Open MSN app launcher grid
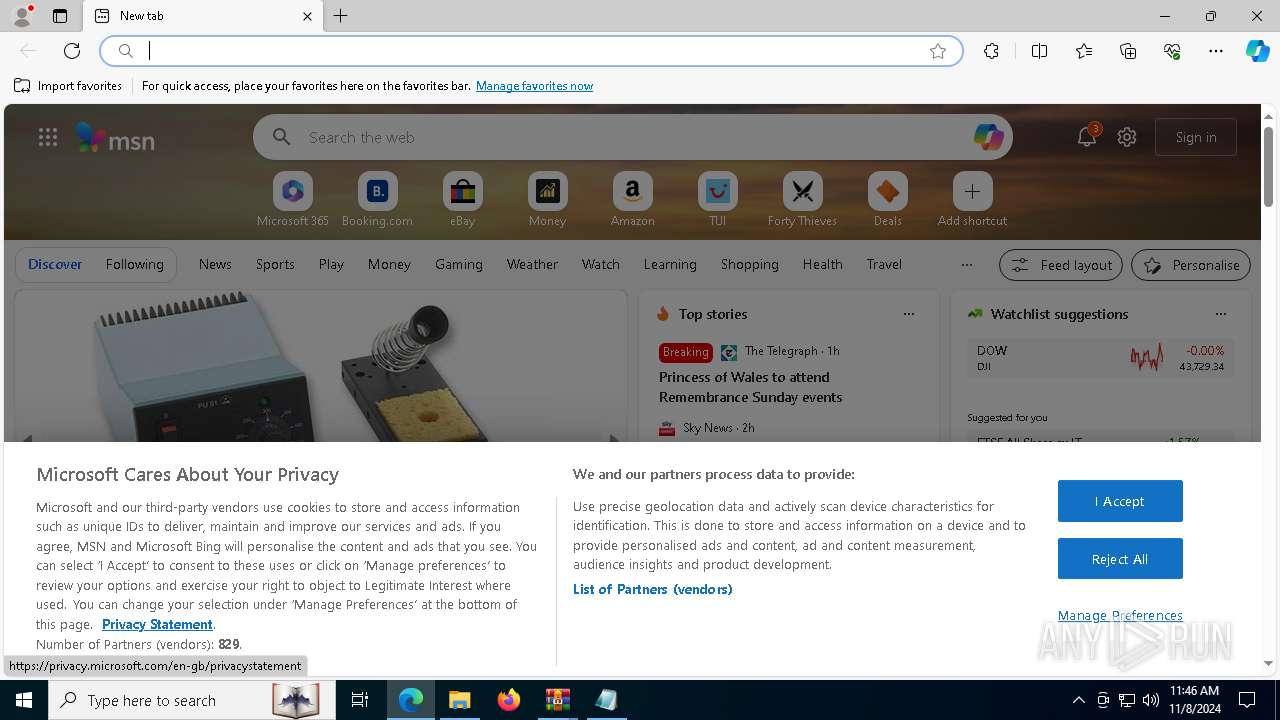 [48, 137]
